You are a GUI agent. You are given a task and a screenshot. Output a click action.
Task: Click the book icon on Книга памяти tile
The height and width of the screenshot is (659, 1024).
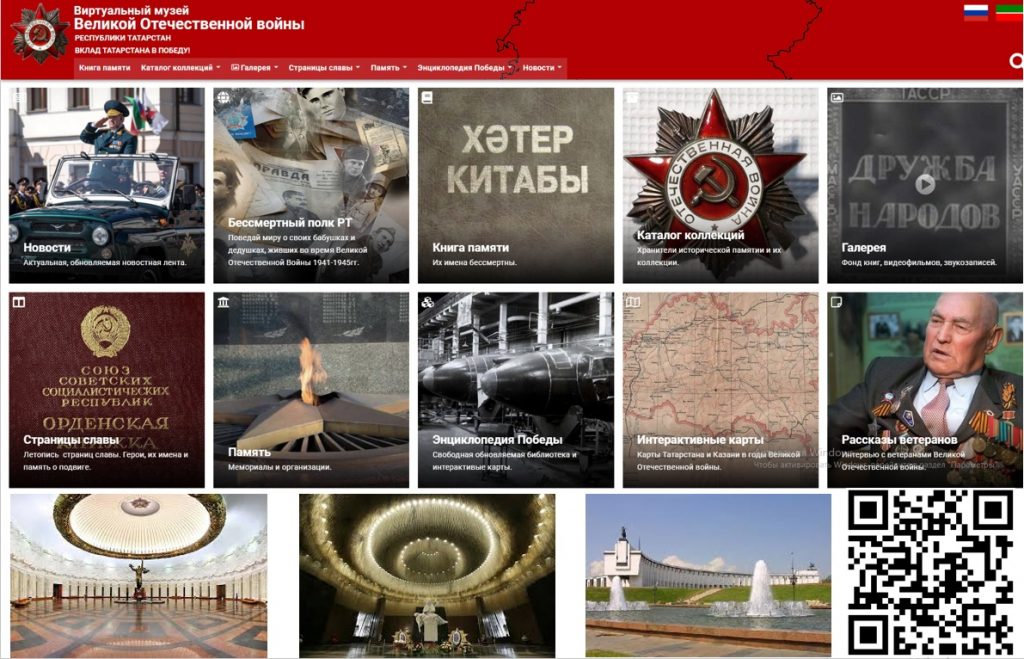427,97
